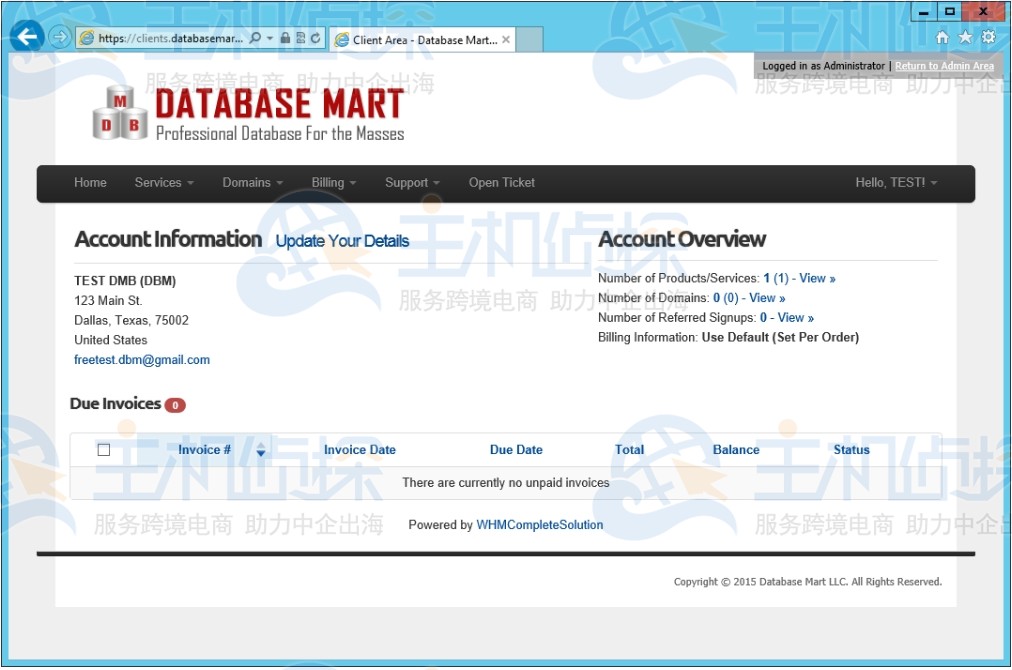Click the refresh icon in address bar

pos(316,38)
